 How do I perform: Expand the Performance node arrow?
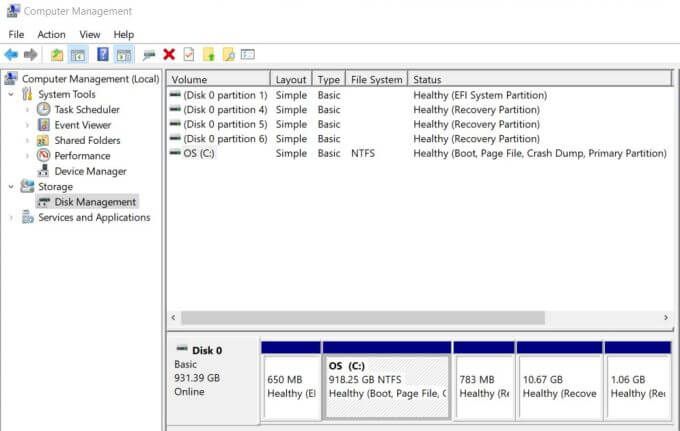(27, 156)
